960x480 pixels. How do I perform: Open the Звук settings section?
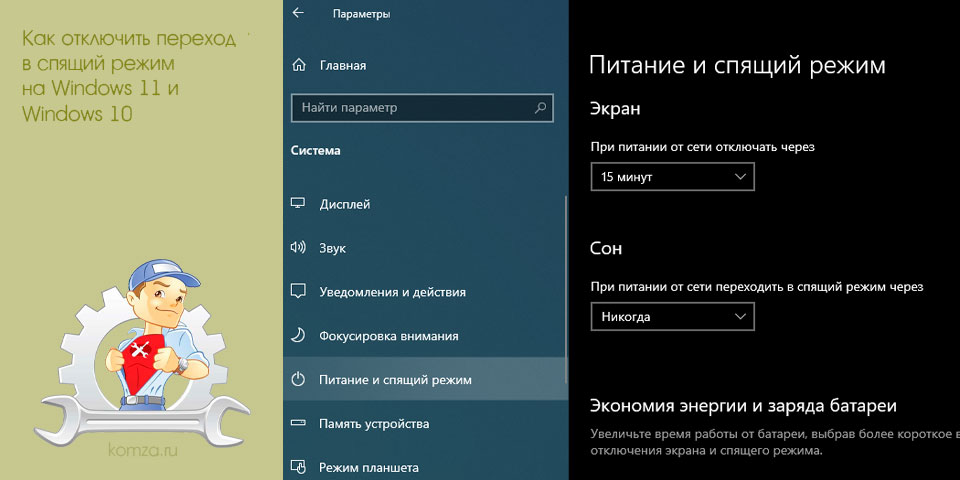point(332,249)
